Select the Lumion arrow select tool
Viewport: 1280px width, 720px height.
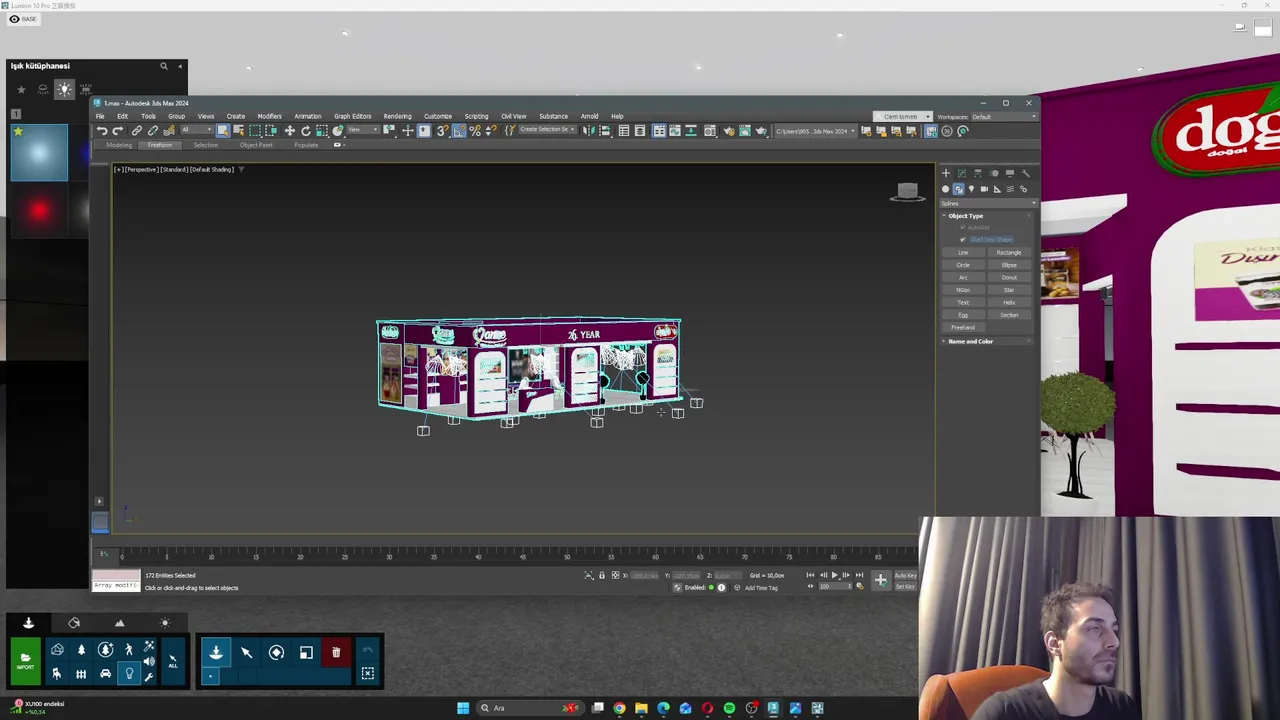click(x=246, y=652)
